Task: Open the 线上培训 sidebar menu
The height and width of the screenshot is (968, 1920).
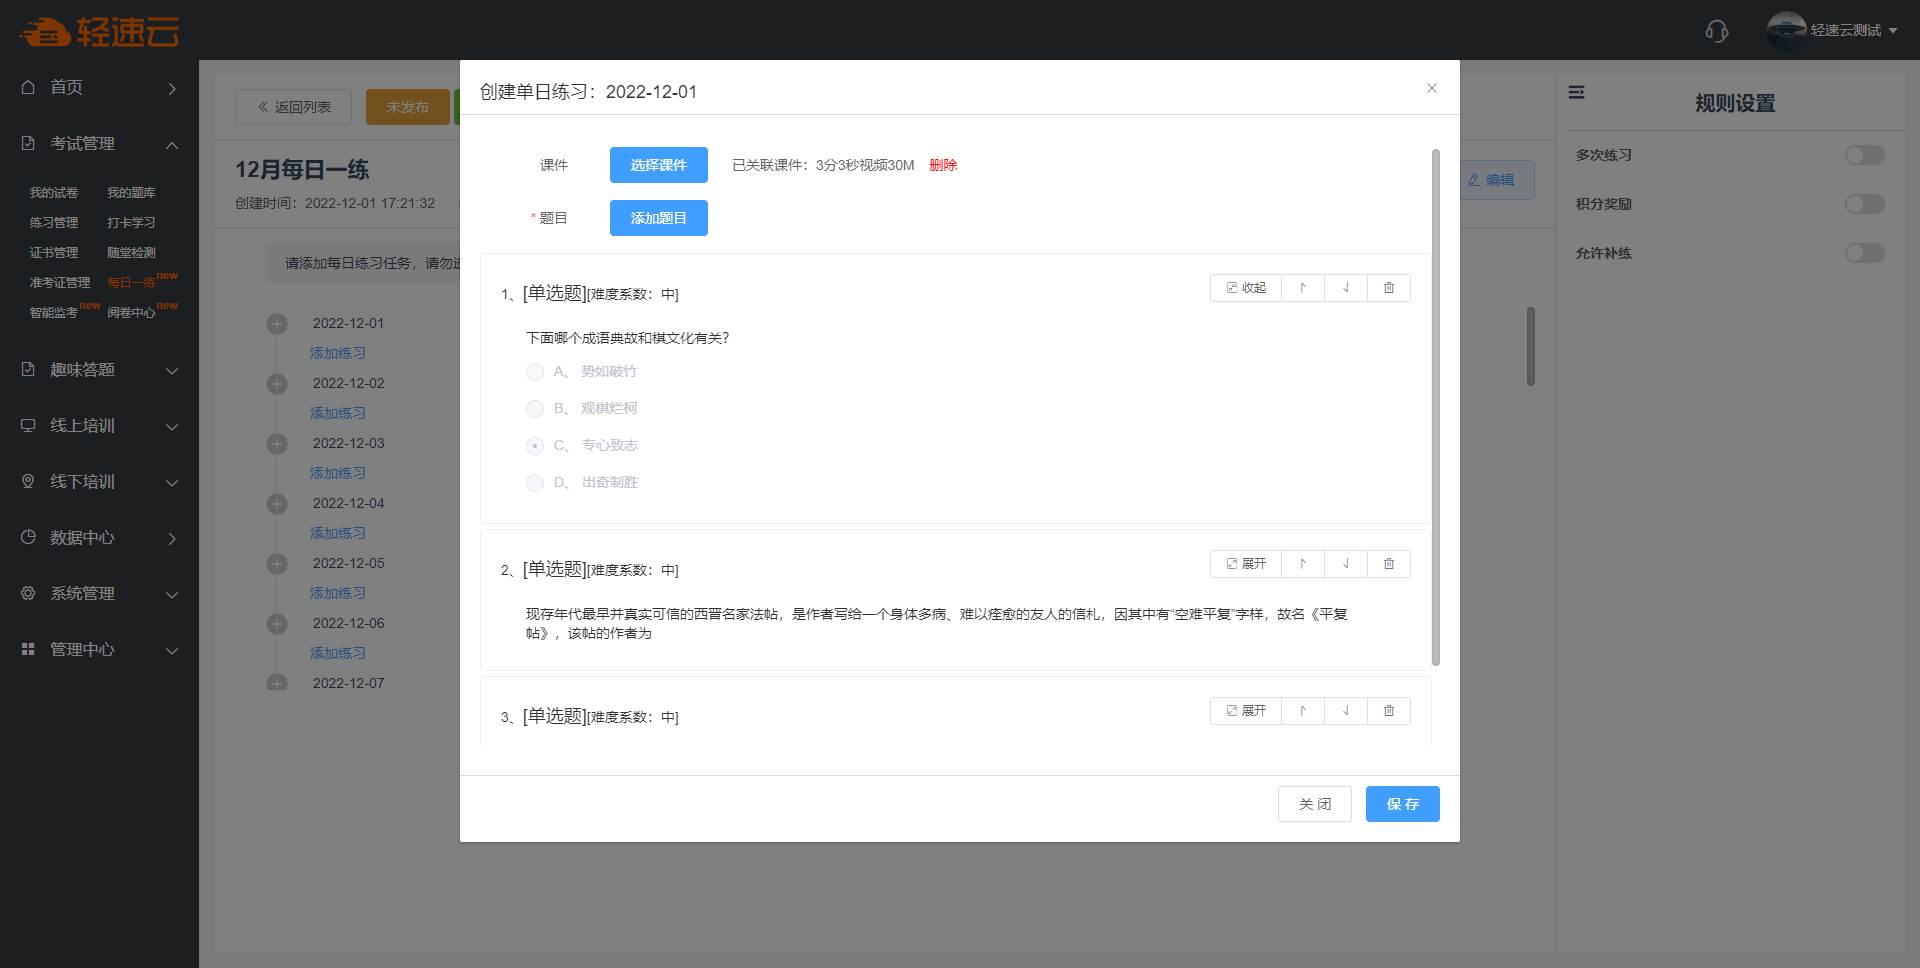Action: point(100,426)
